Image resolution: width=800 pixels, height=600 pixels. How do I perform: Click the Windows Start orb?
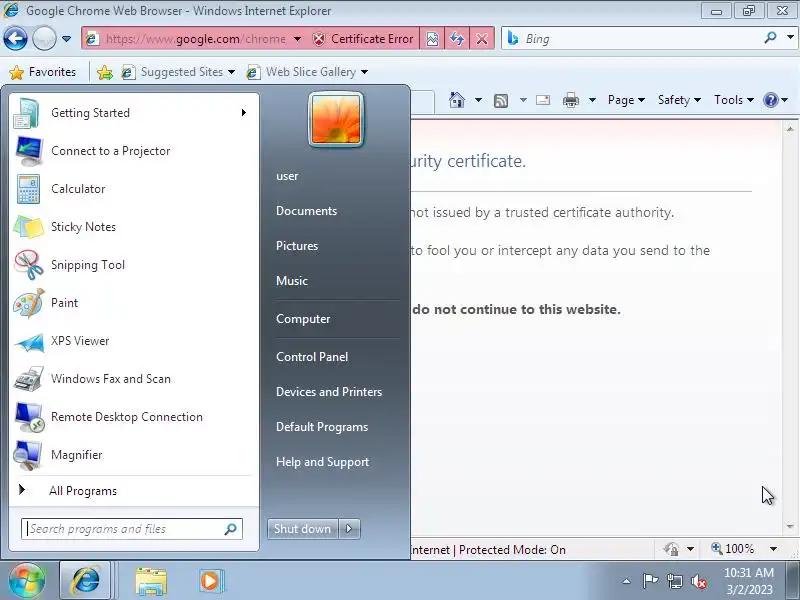point(27,581)
